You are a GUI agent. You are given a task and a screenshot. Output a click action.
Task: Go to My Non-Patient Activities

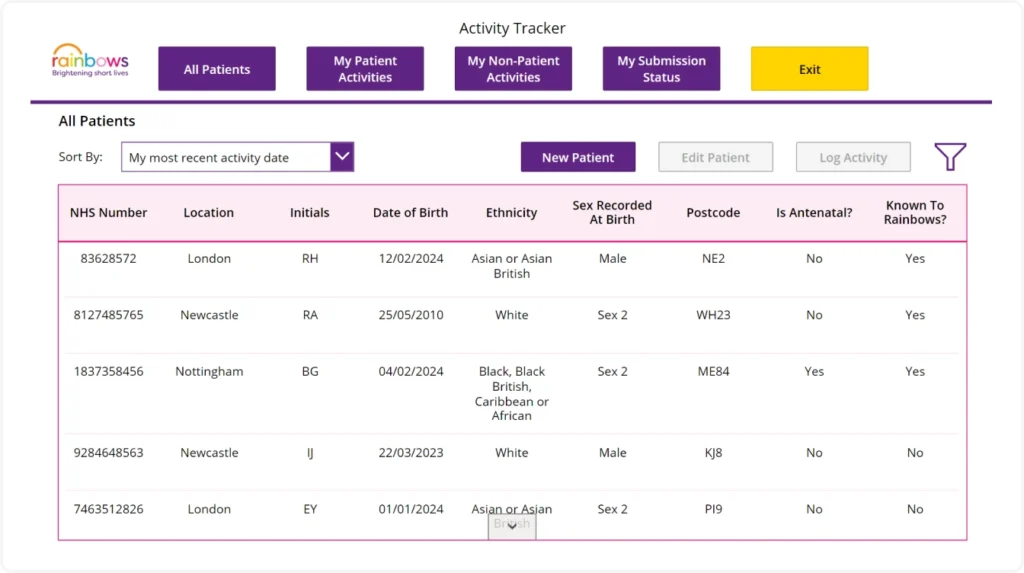513,69
